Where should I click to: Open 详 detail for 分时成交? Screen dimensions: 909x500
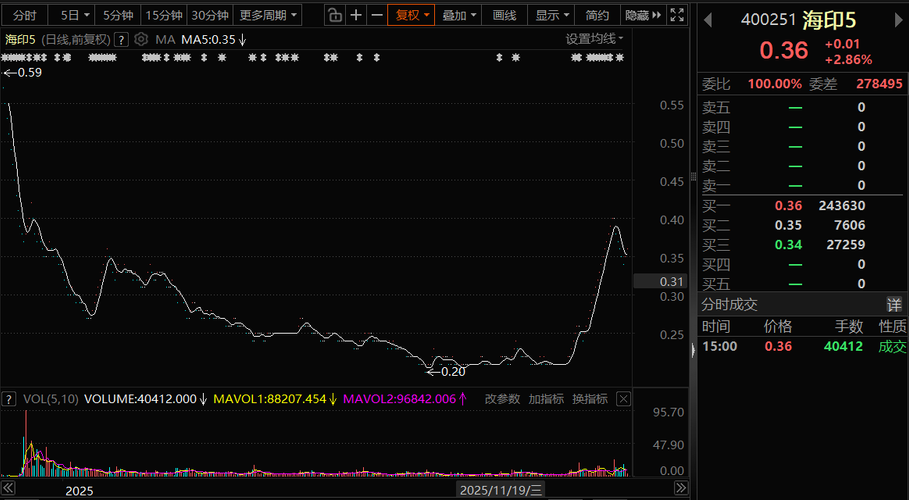pos(894,305)
